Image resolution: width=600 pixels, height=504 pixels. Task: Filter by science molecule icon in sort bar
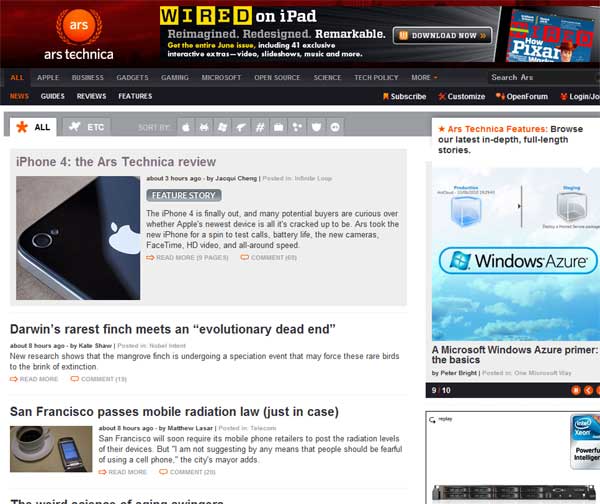tap(297, 127)
